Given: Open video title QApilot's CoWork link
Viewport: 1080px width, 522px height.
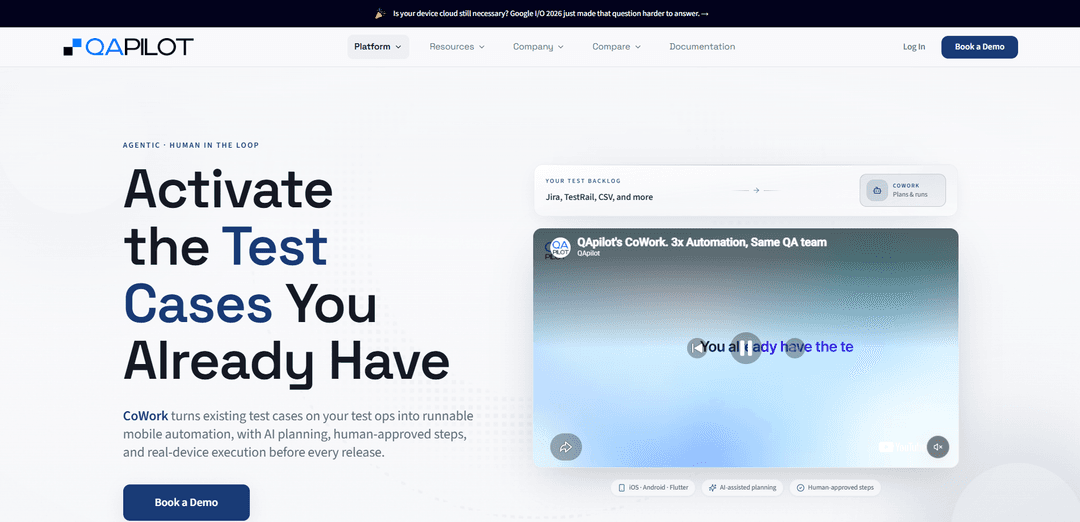Looking at the screenshot, I should tap(701, 242).
